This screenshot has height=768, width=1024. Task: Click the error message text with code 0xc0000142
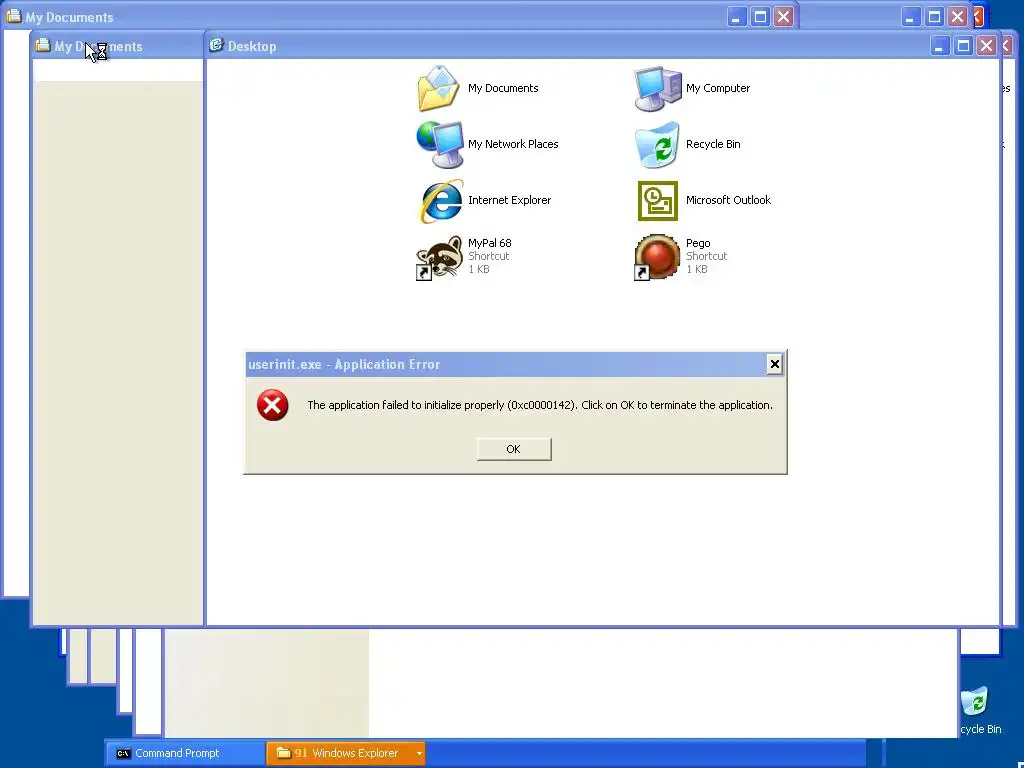point(540,405)
